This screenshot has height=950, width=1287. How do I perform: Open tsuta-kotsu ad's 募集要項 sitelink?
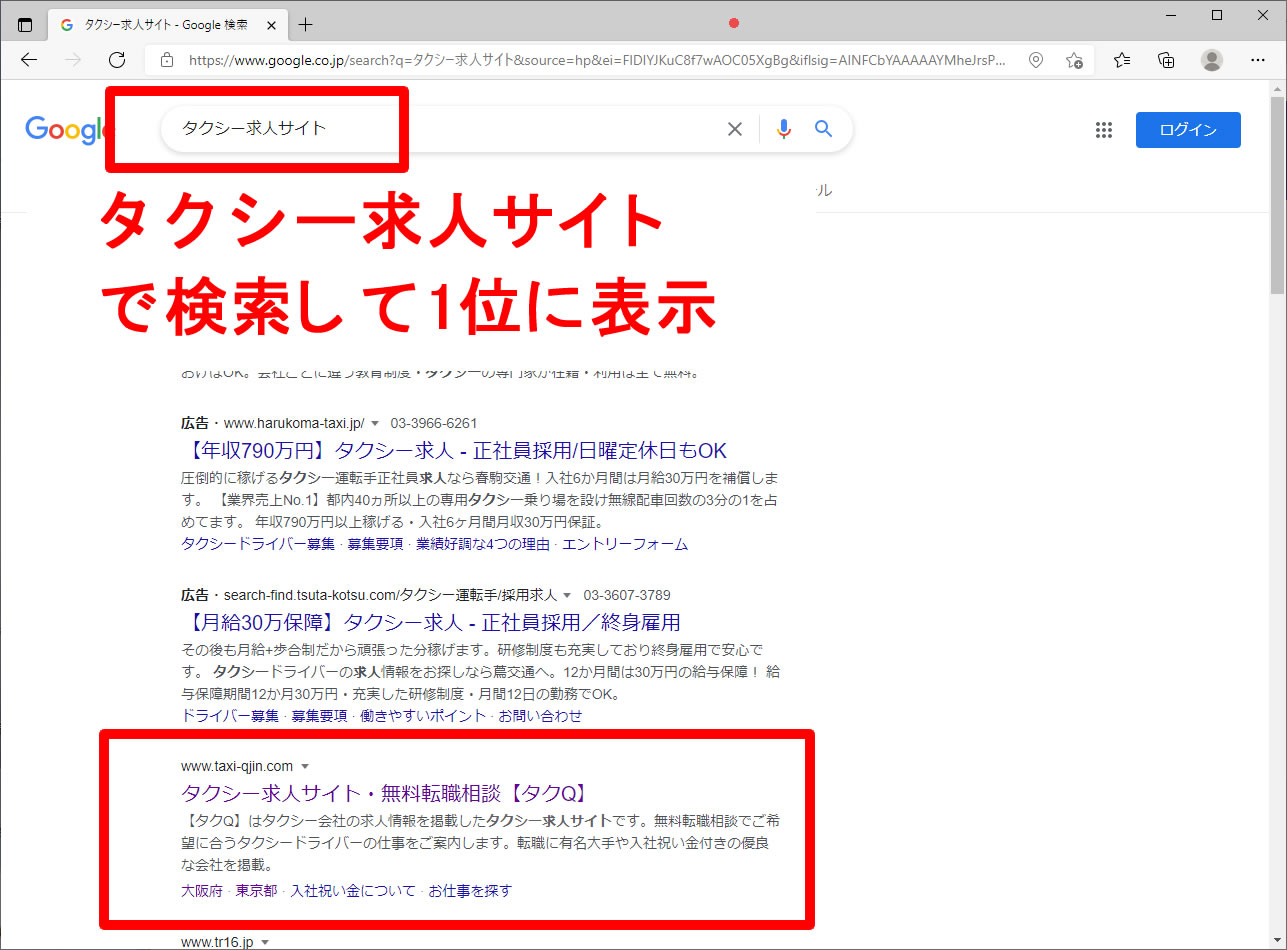[x=319, y=716]
